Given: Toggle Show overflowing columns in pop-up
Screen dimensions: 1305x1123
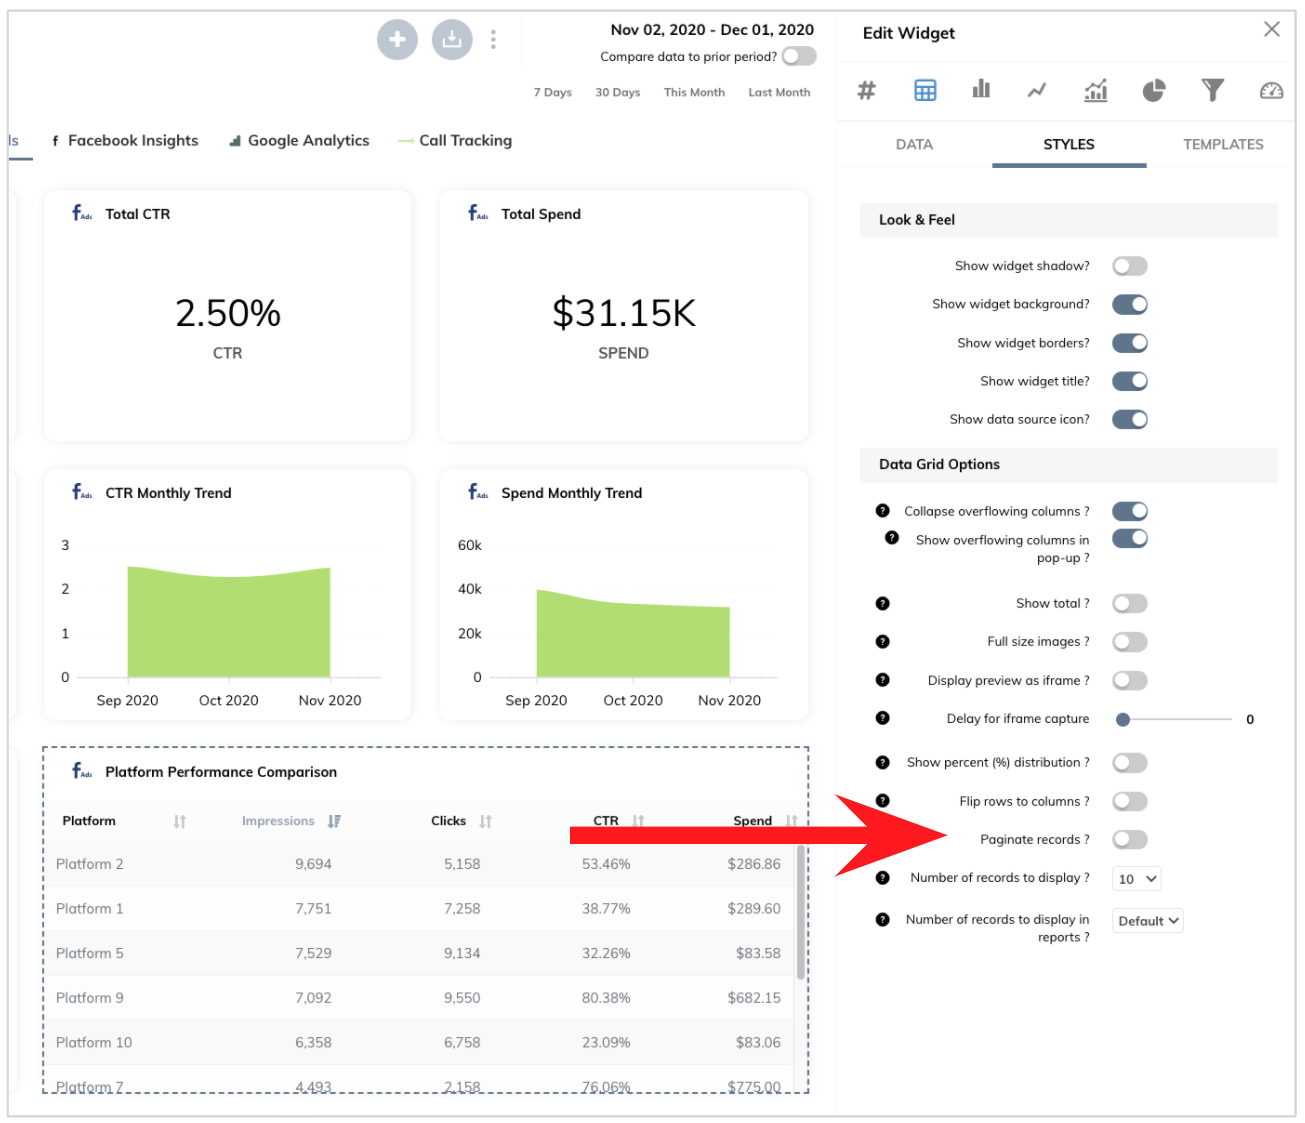Looking at the screenshot, I should coord(1130,538).
